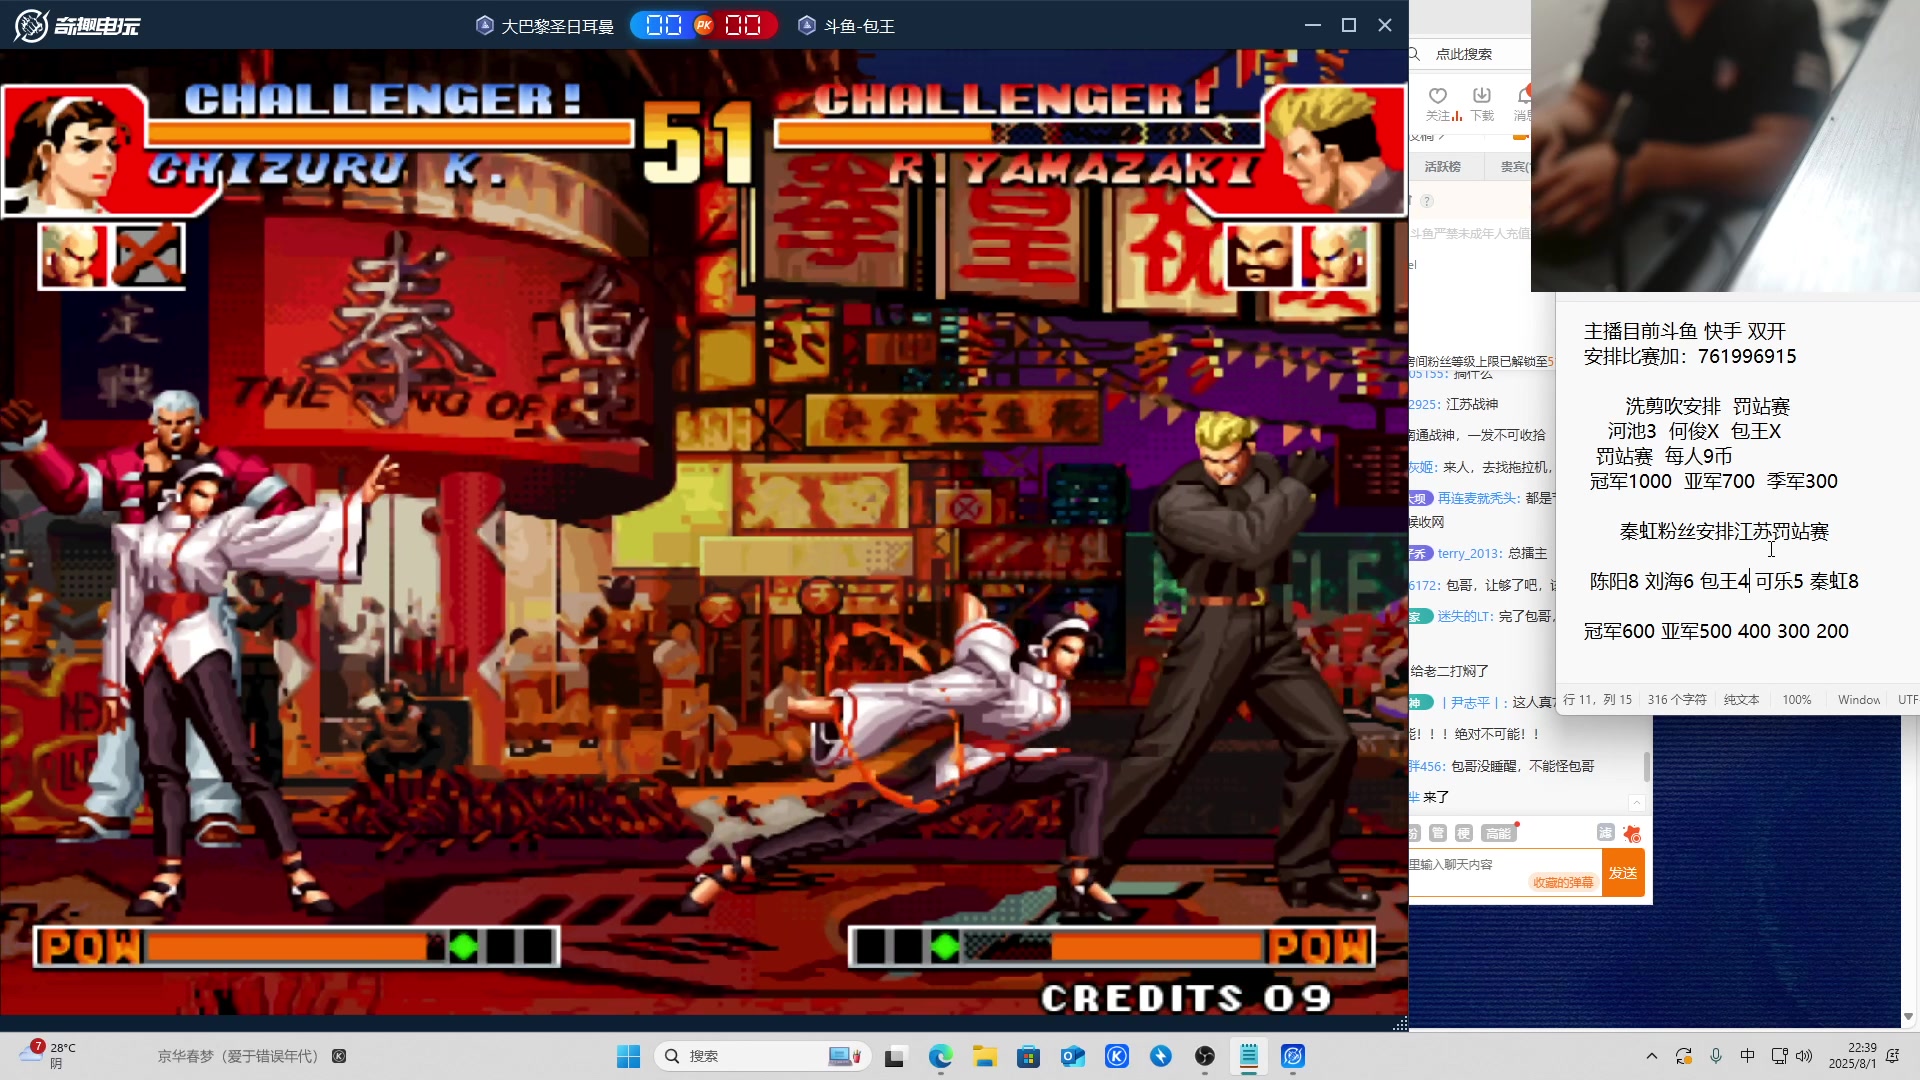Click the 下载 download icon
The height and width of the screenshot is (1080, 1920).
pos(1482,96)
